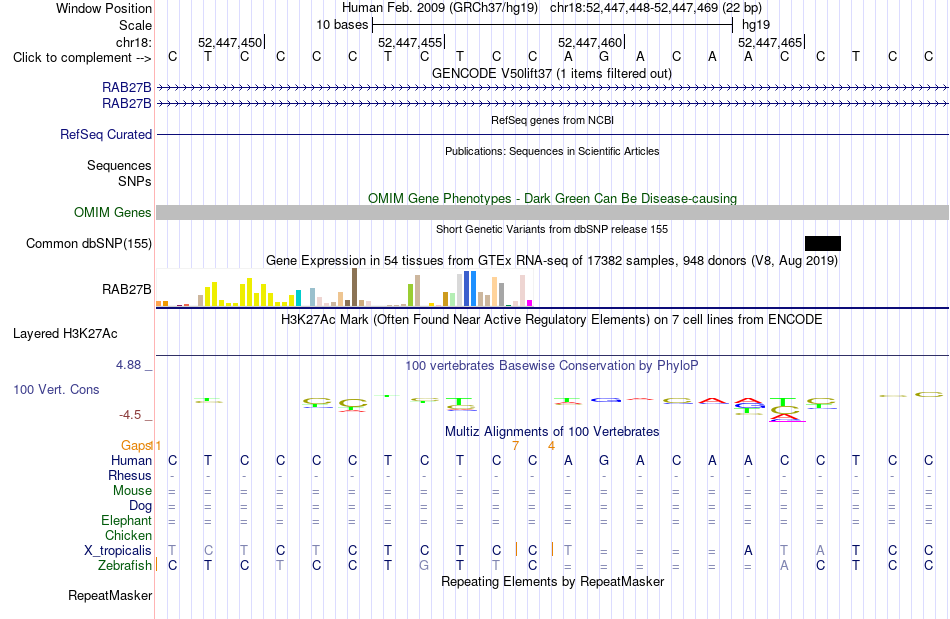Click the orange gap number 7
This screenshot has width=950, height=619.
[516, 446]
